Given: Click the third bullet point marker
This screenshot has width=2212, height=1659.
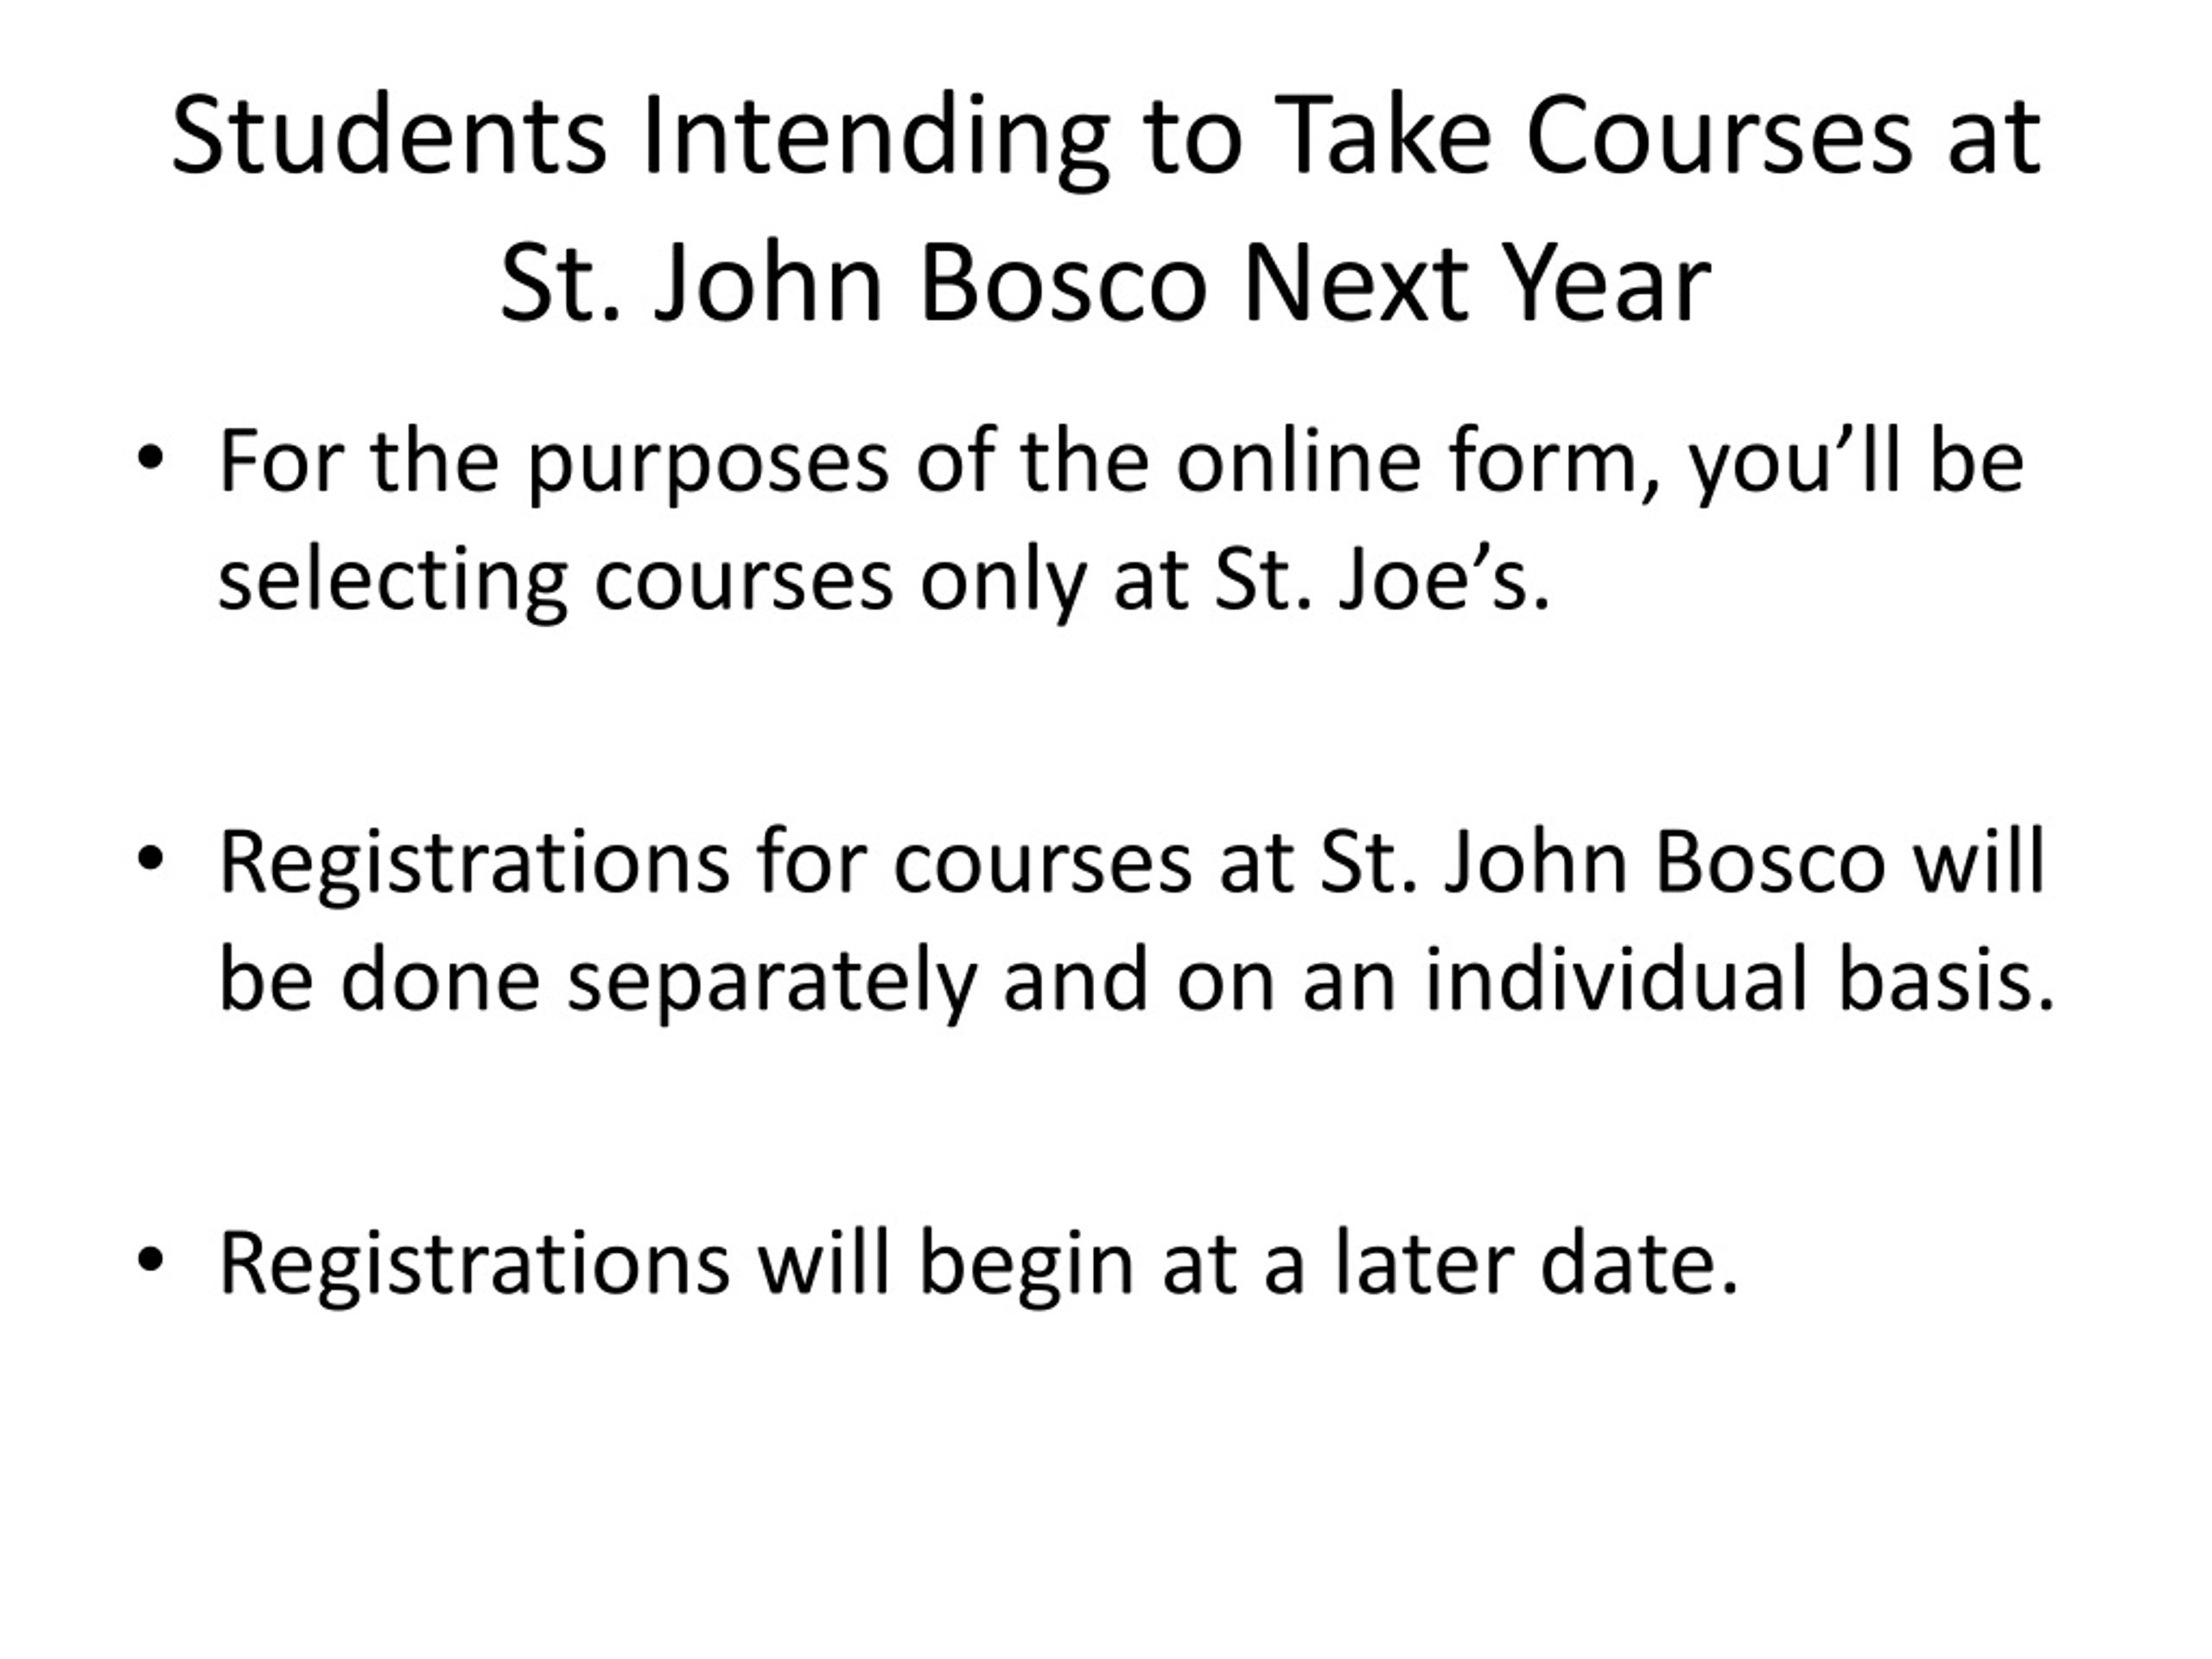Looking at the screenshot, I should [149, 1260].
